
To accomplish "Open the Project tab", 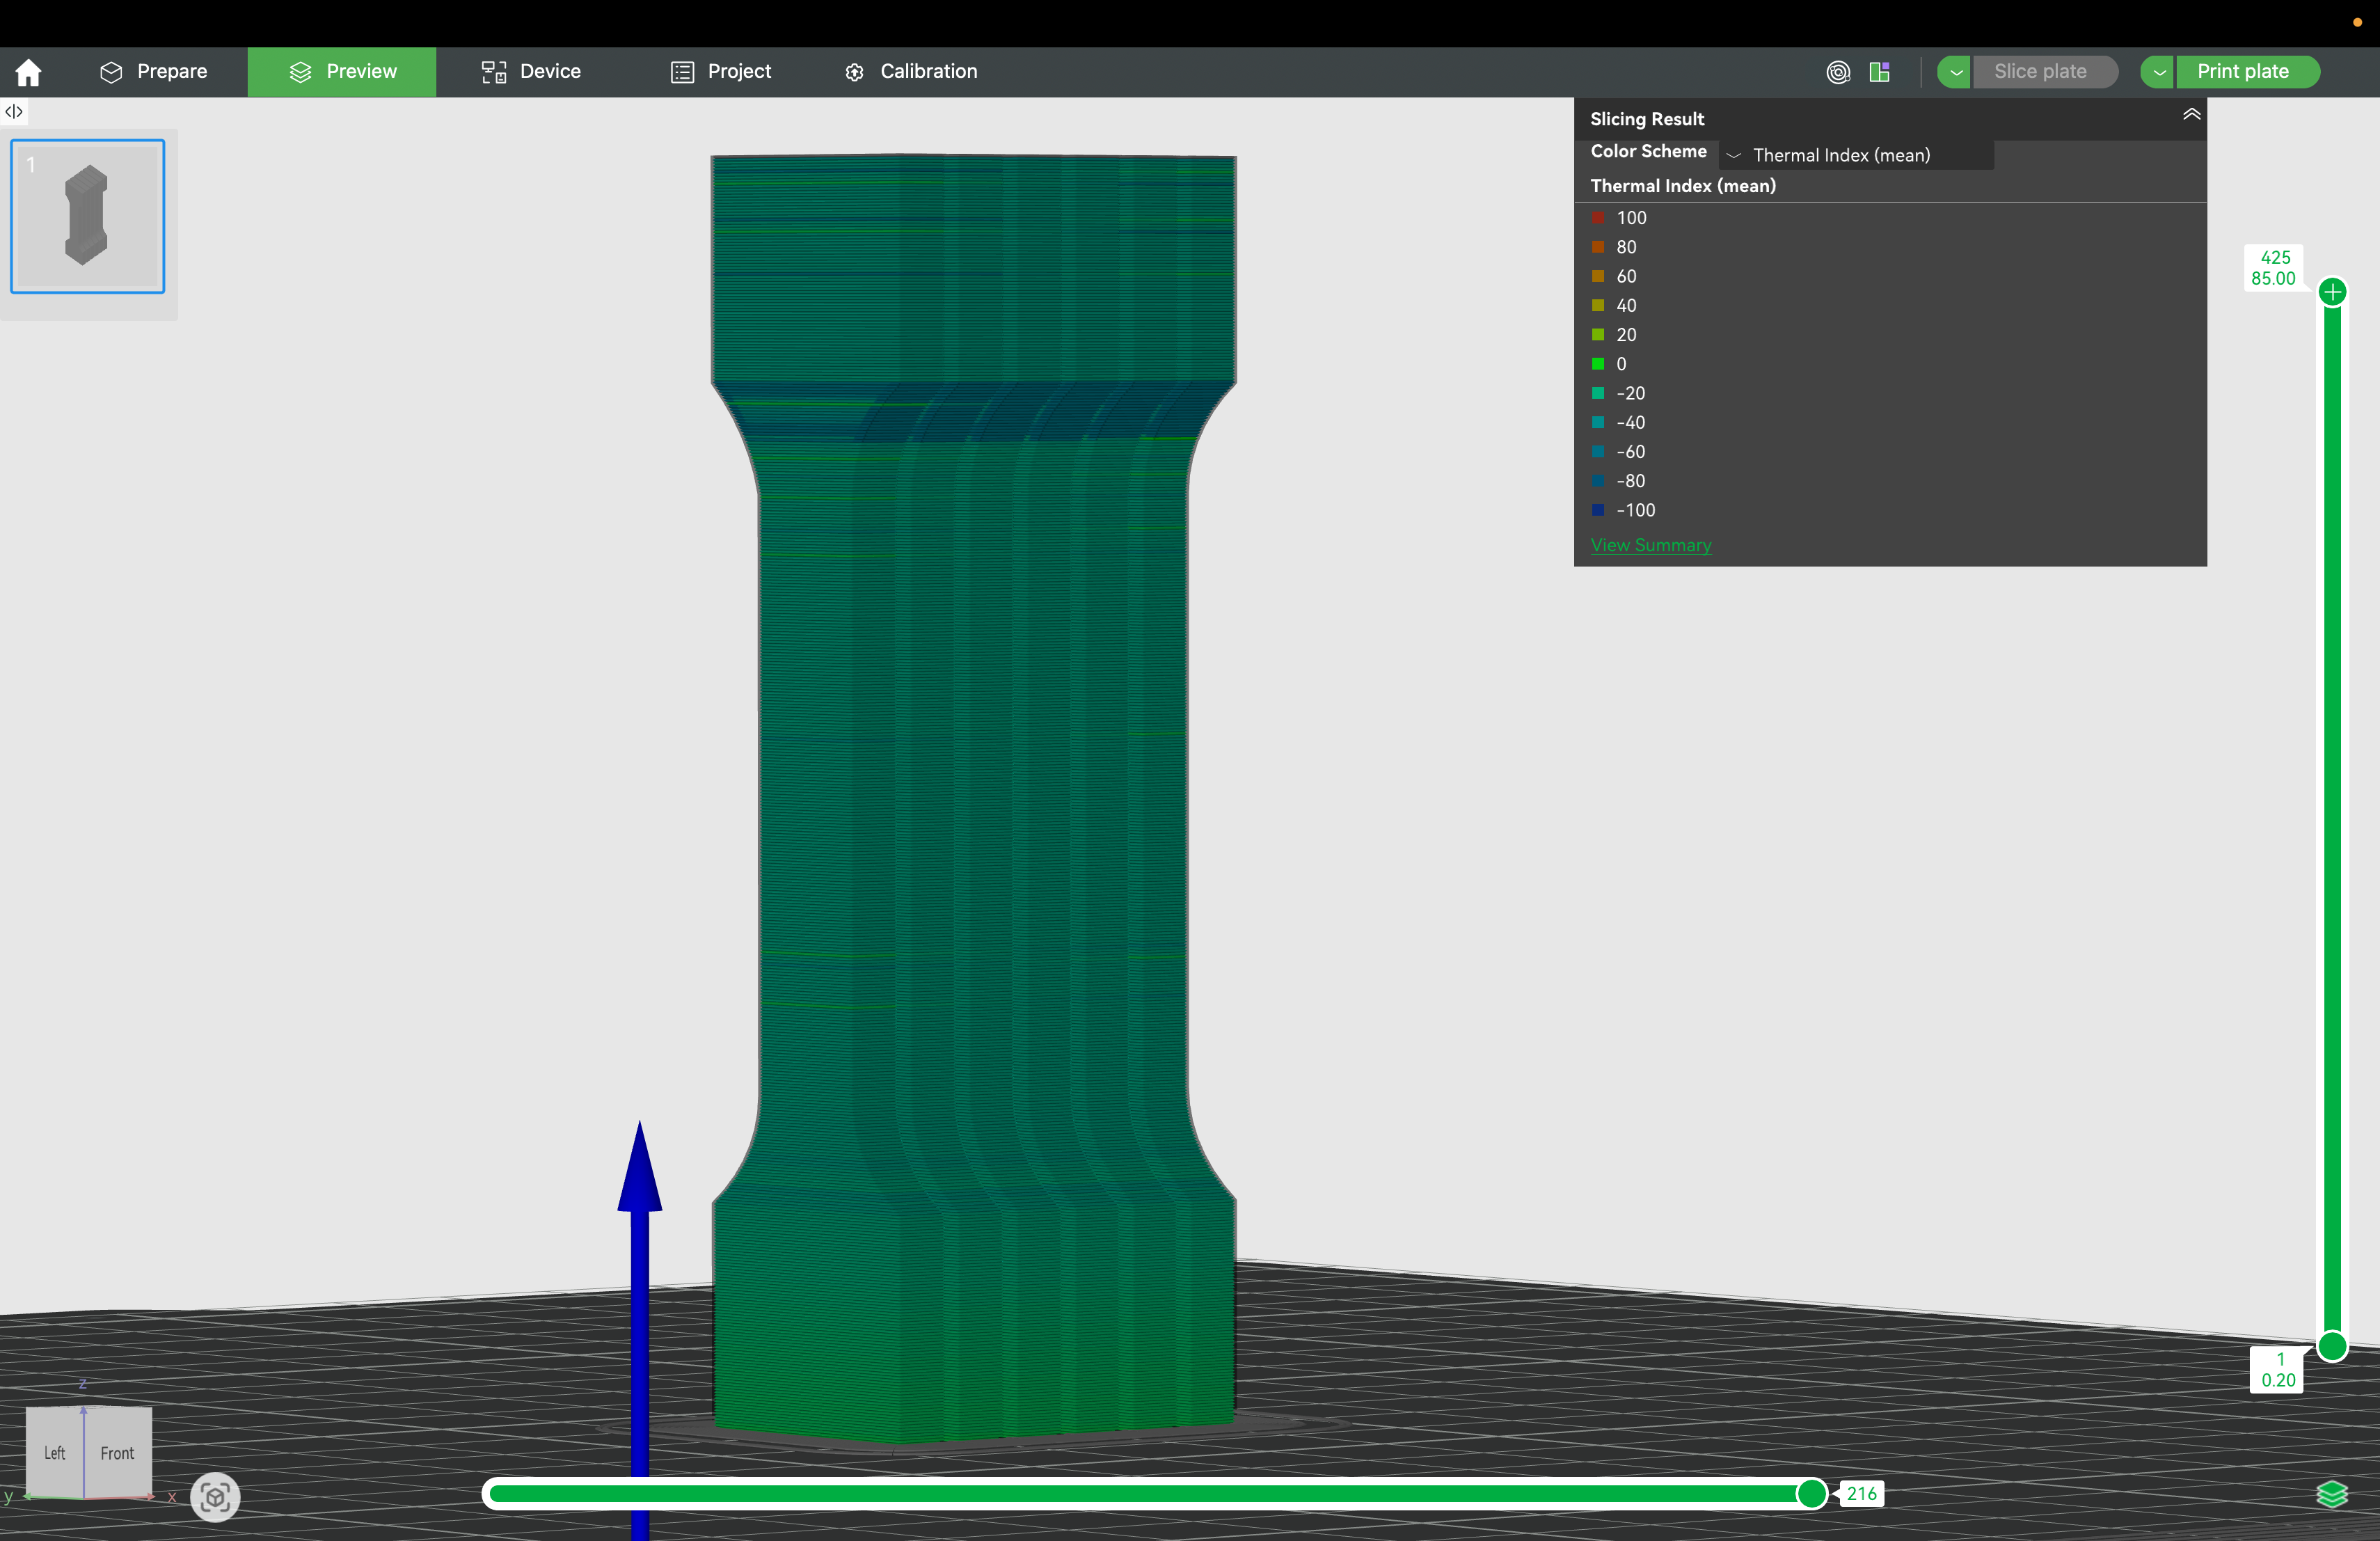I will [x=720, y=72].
